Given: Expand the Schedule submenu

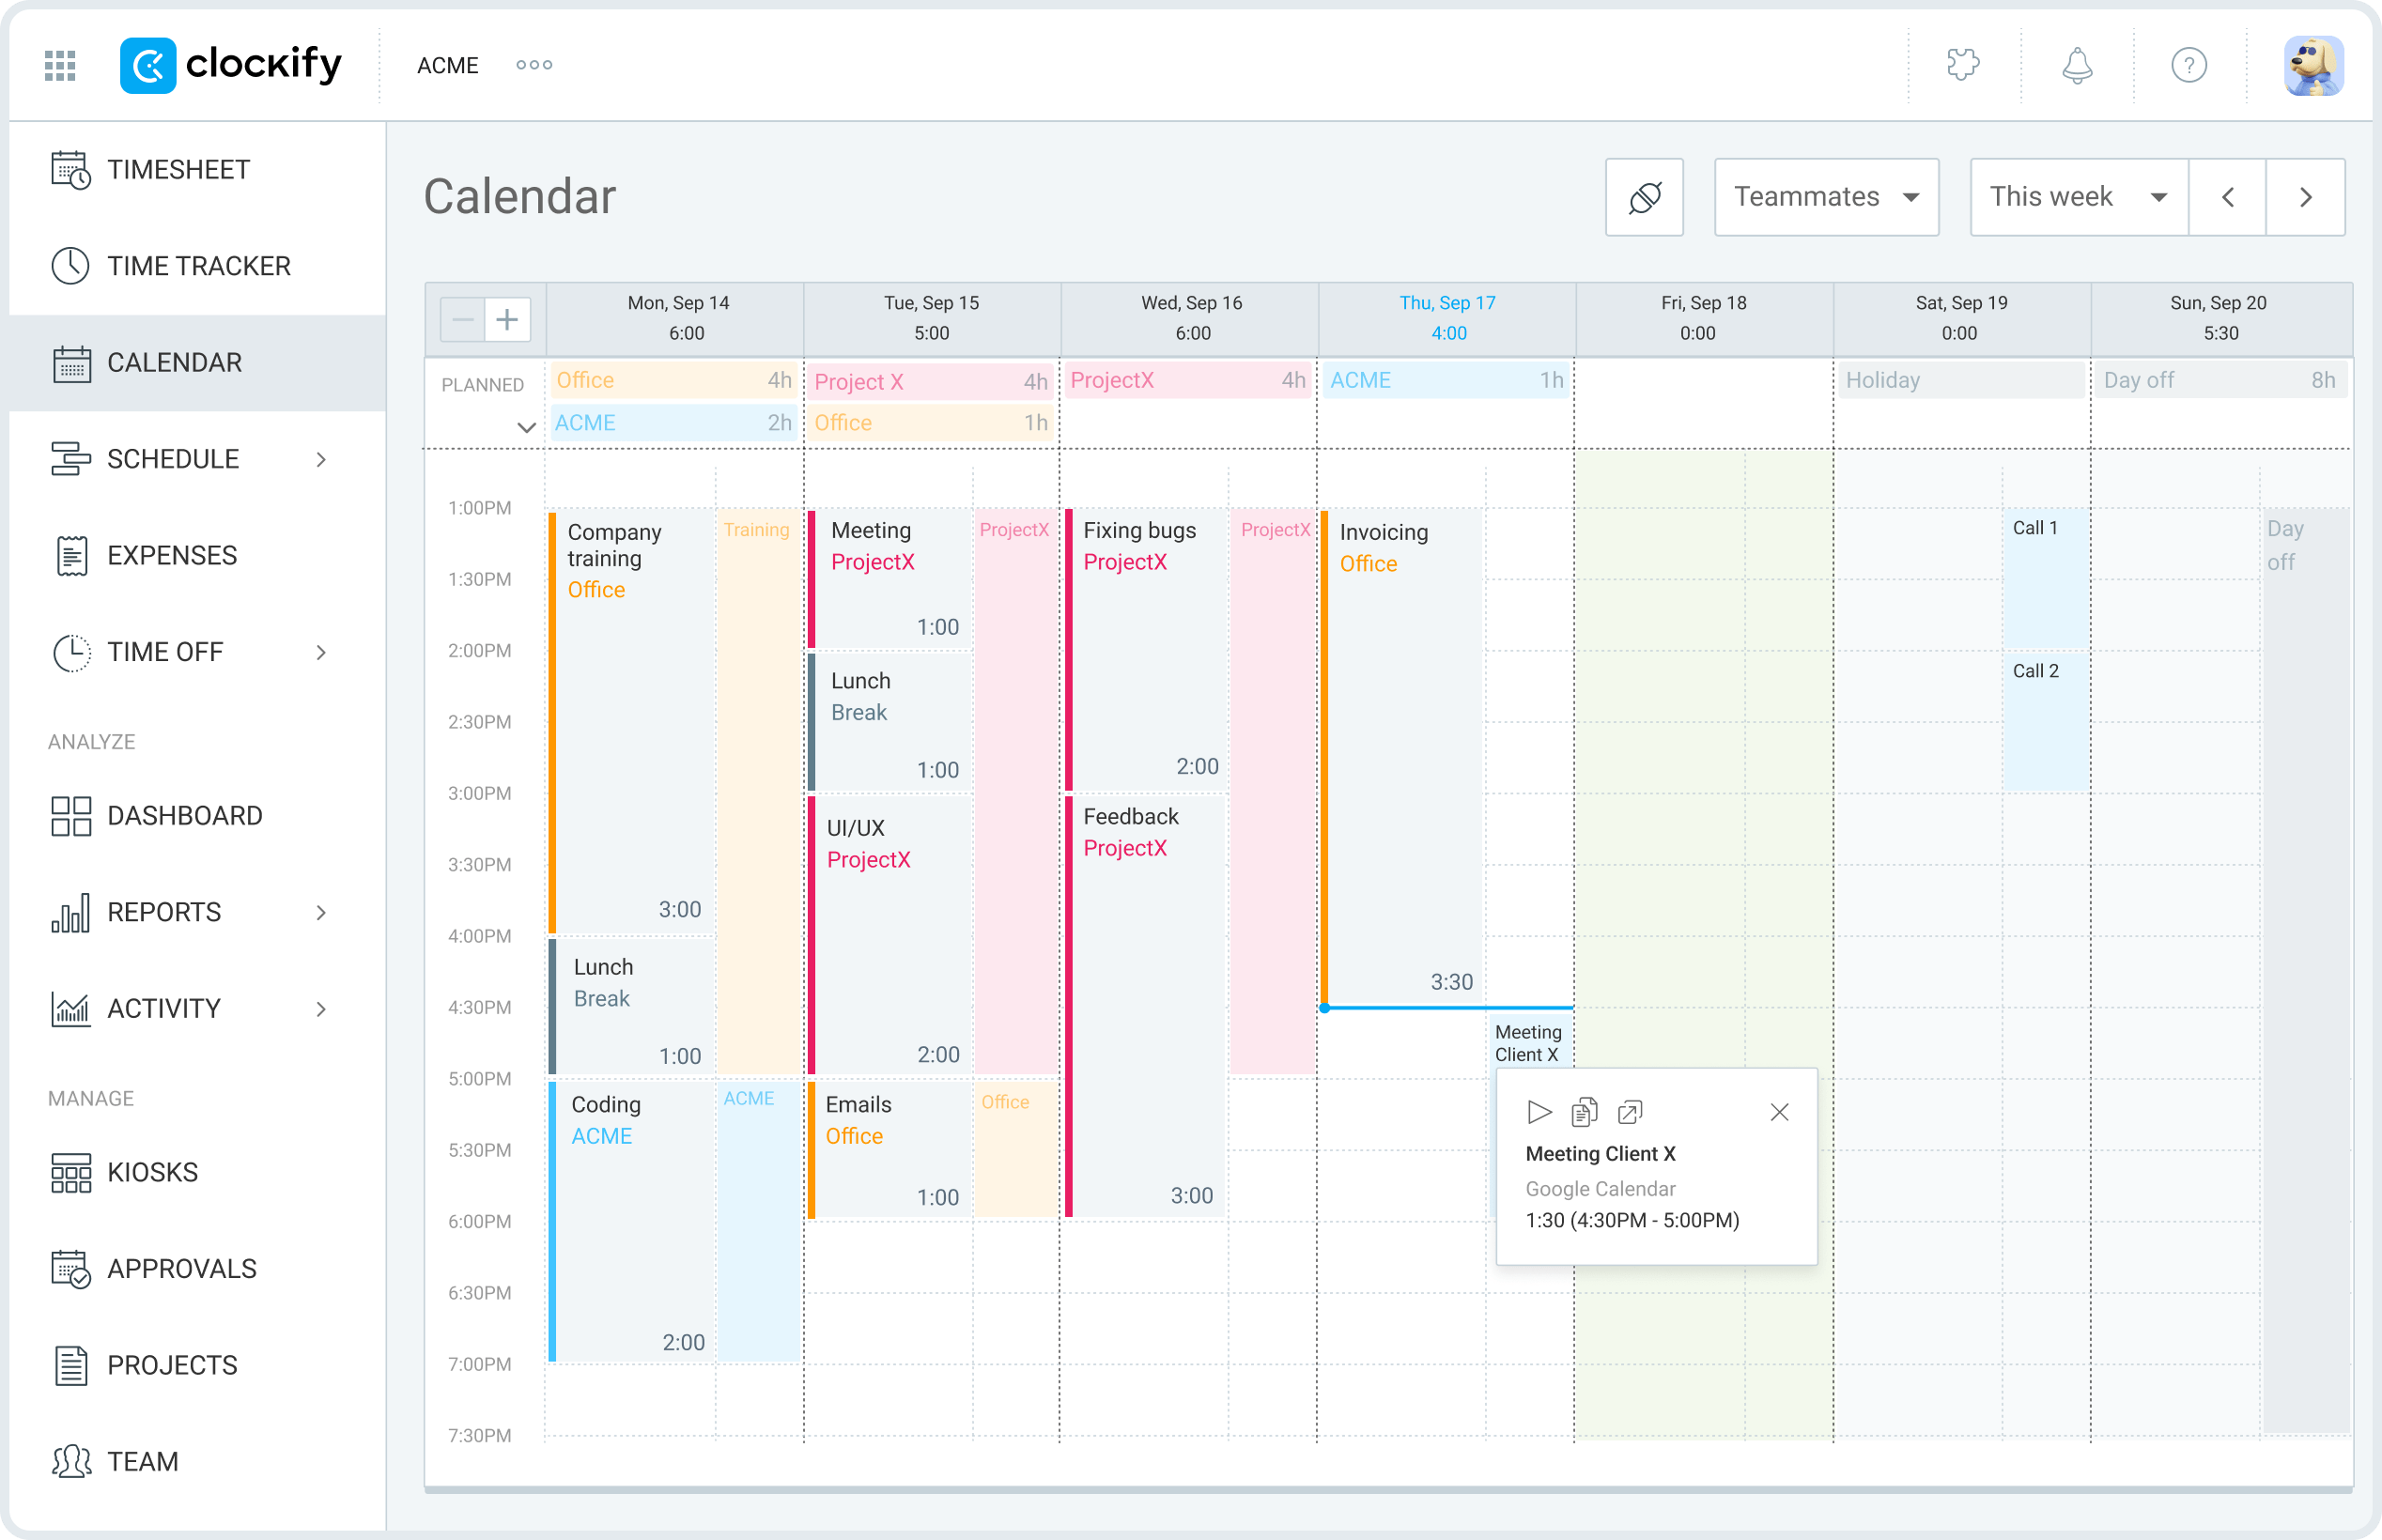Looking at the screenshot, I should point(321,458).
